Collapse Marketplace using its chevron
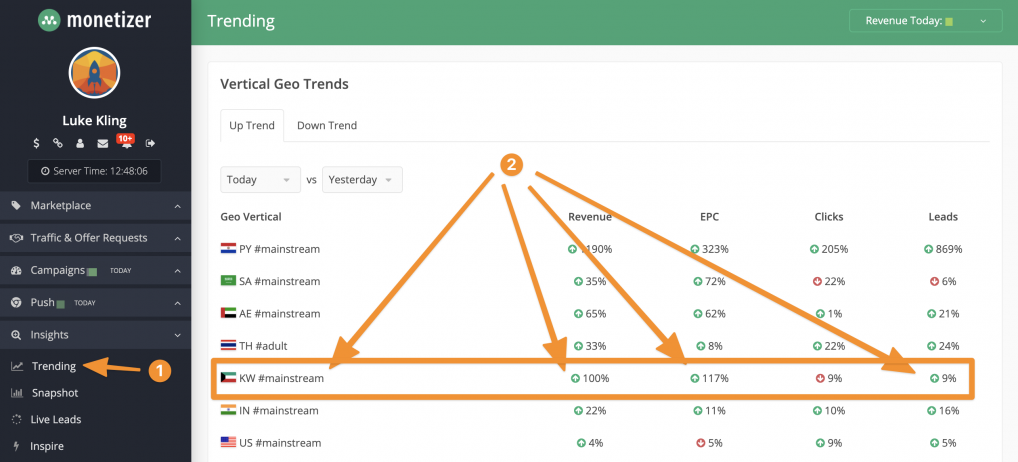 (x=177, y=206)
